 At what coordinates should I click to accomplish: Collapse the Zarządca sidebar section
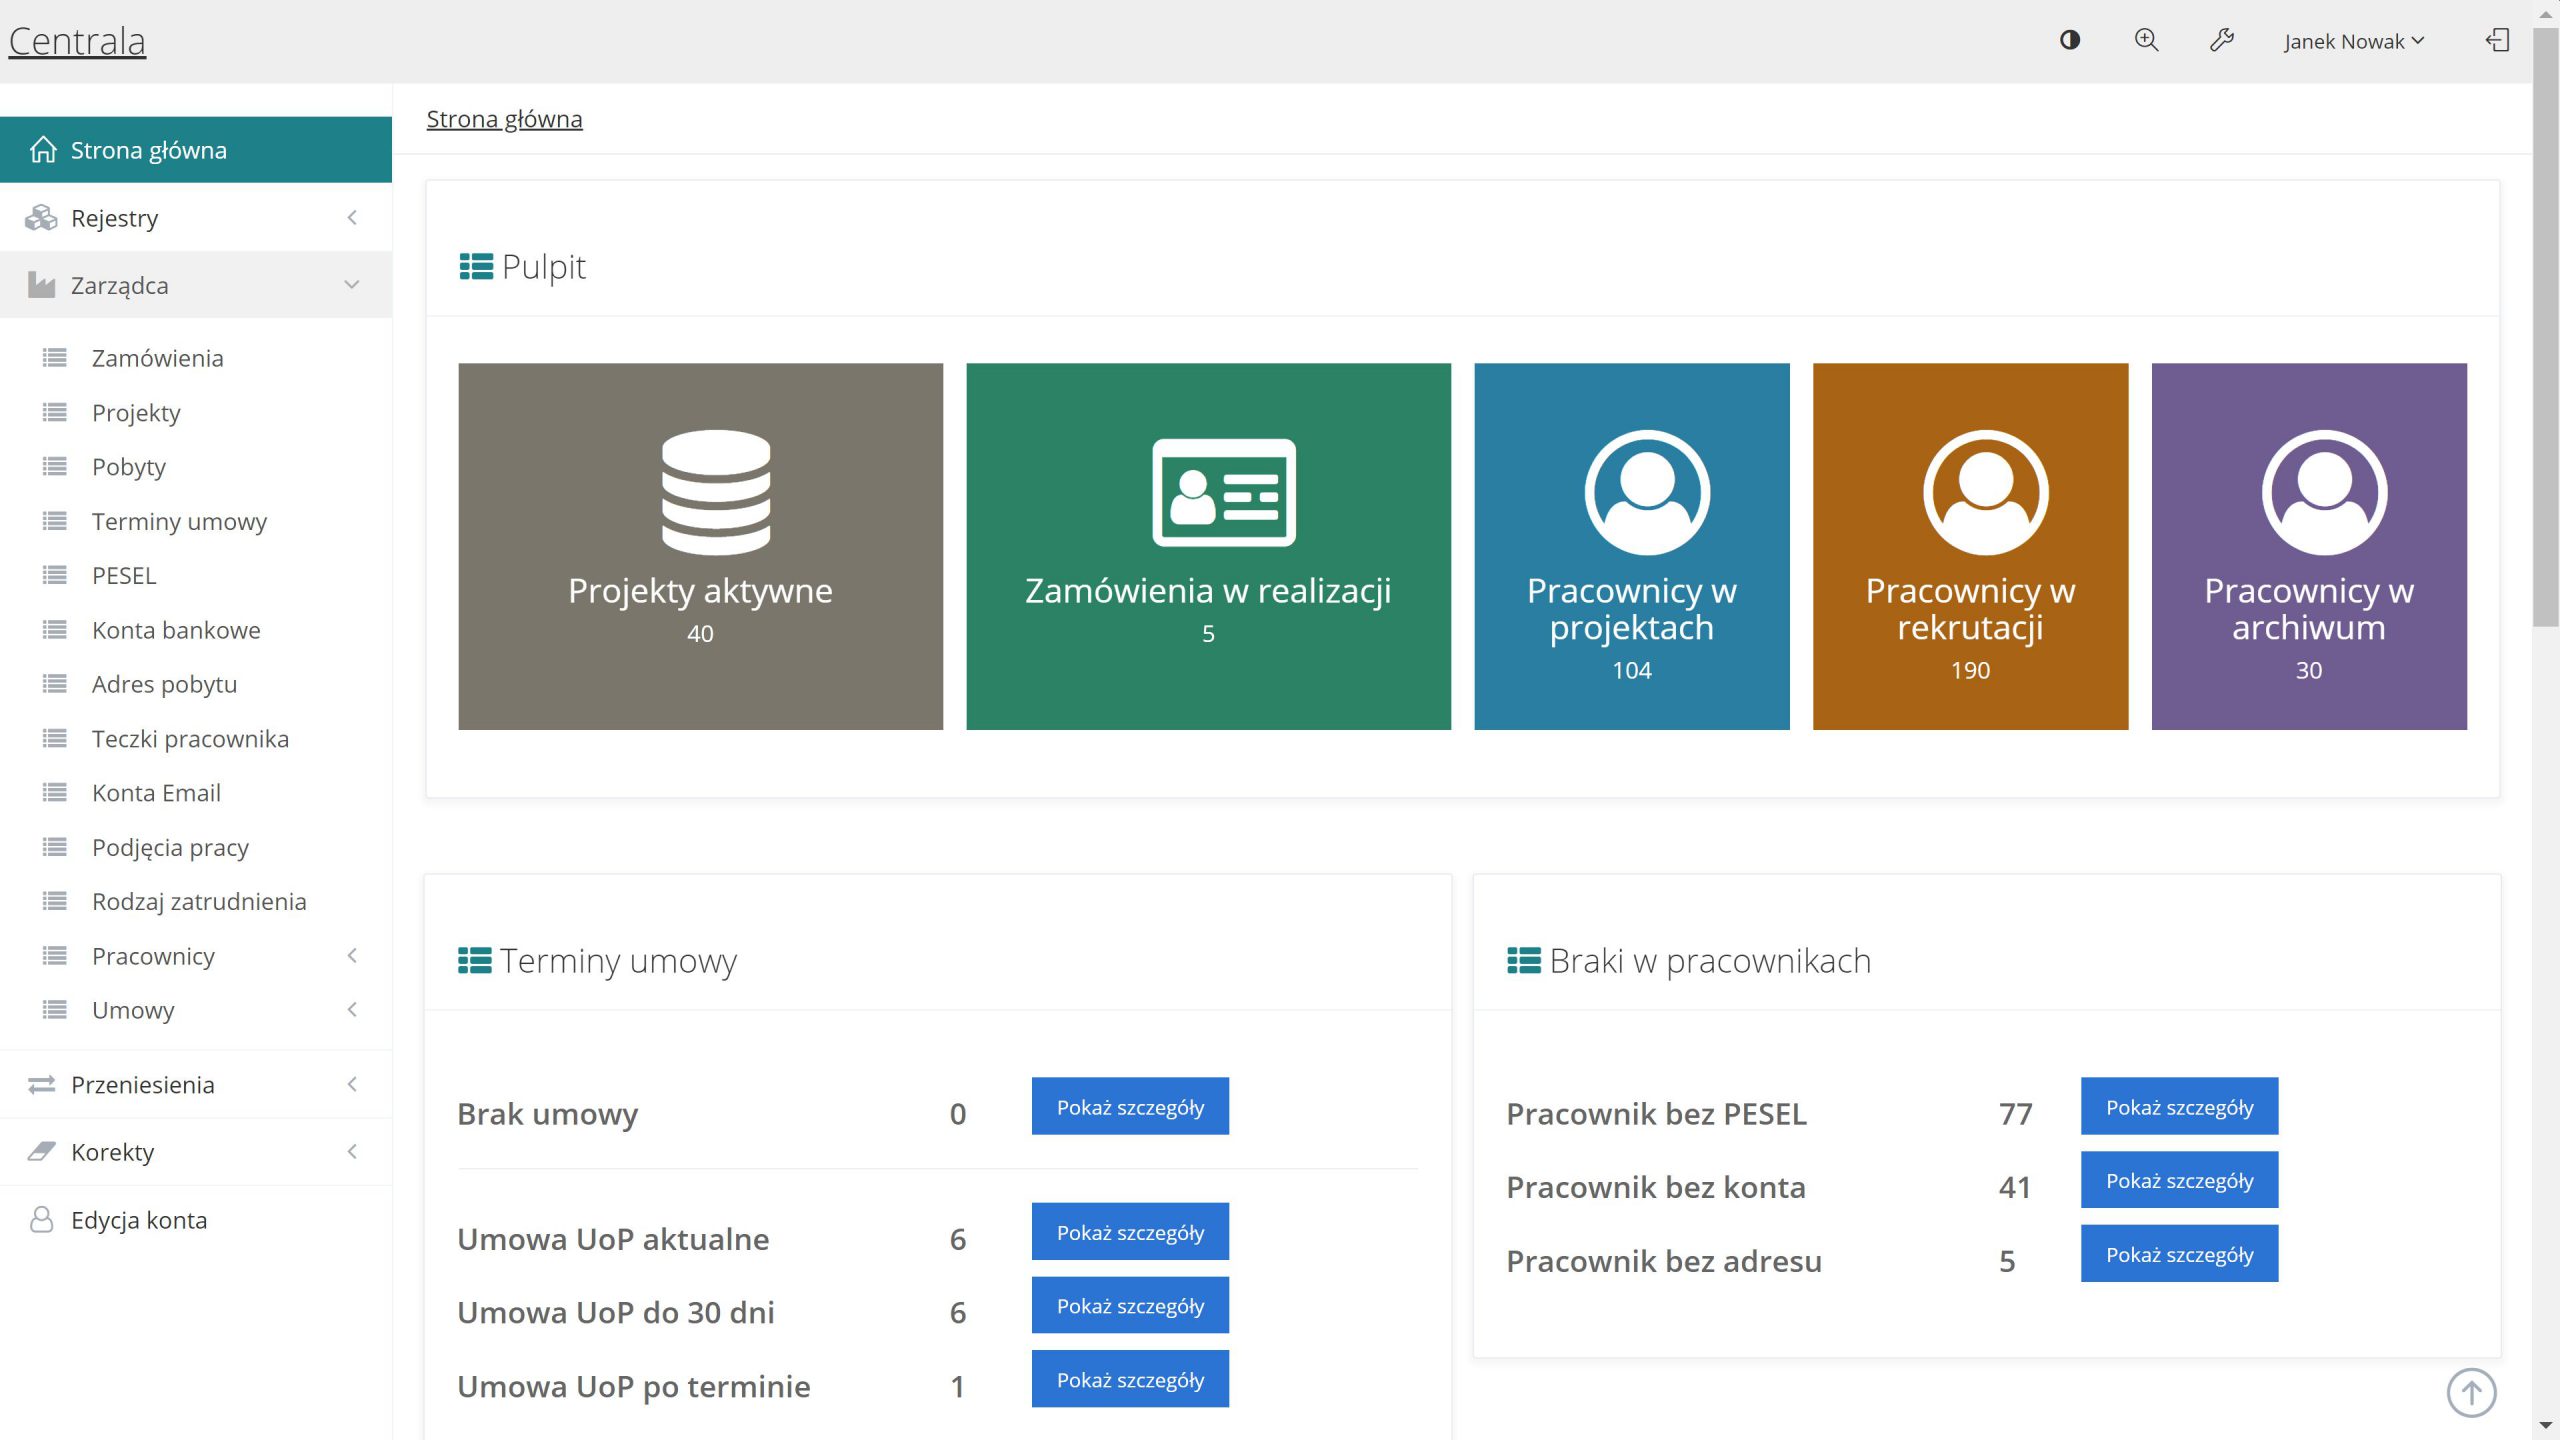196,285
